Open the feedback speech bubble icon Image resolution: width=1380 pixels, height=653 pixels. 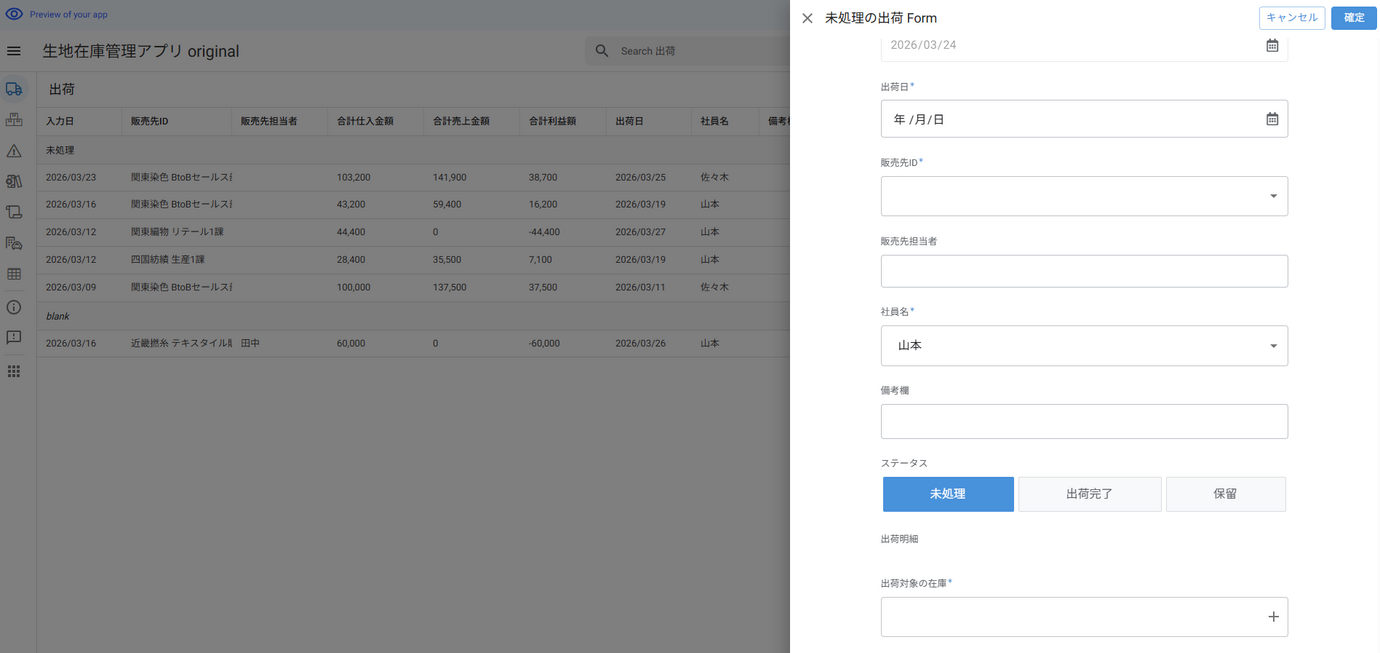[x=14, y=338]
